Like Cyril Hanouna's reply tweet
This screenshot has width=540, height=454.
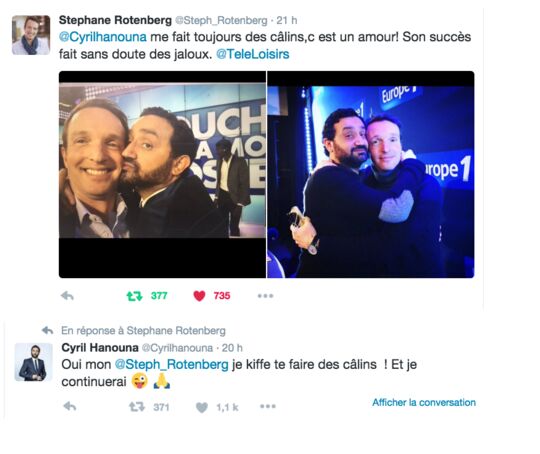pos(202,407)
